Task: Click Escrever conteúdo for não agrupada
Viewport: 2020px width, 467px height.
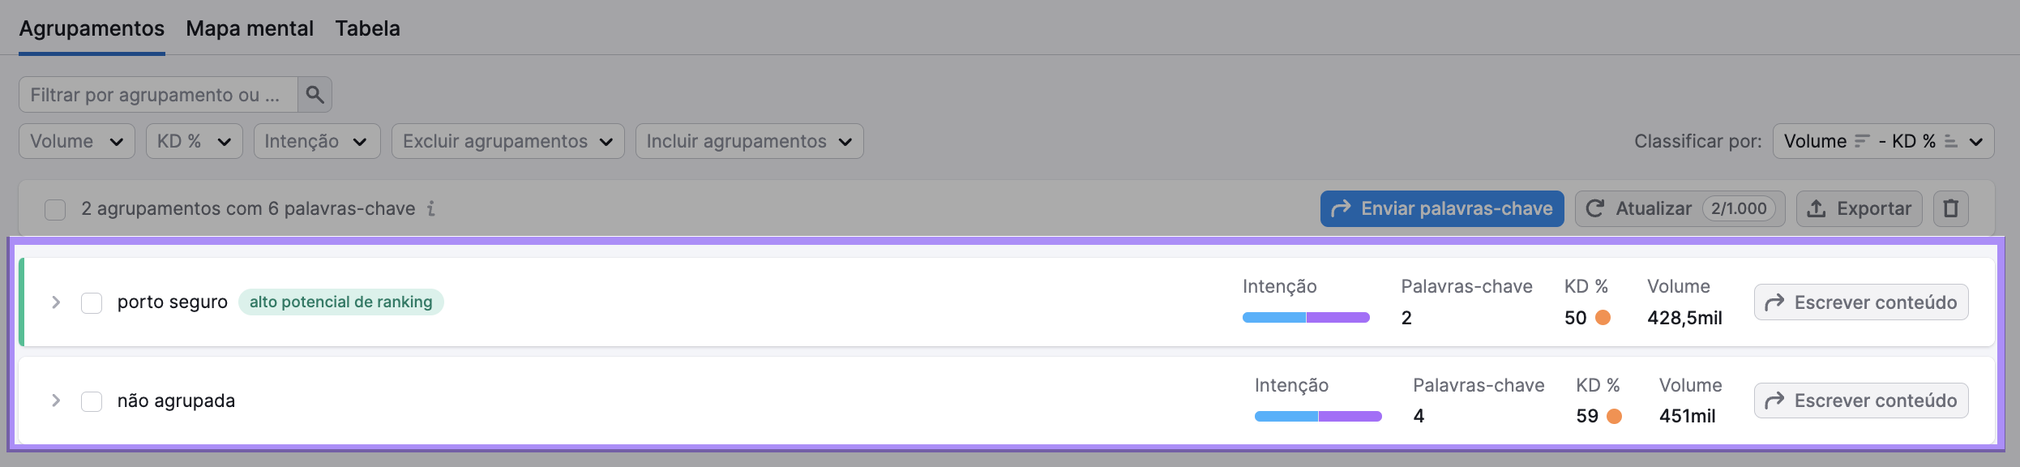Action: (1860, 401)
